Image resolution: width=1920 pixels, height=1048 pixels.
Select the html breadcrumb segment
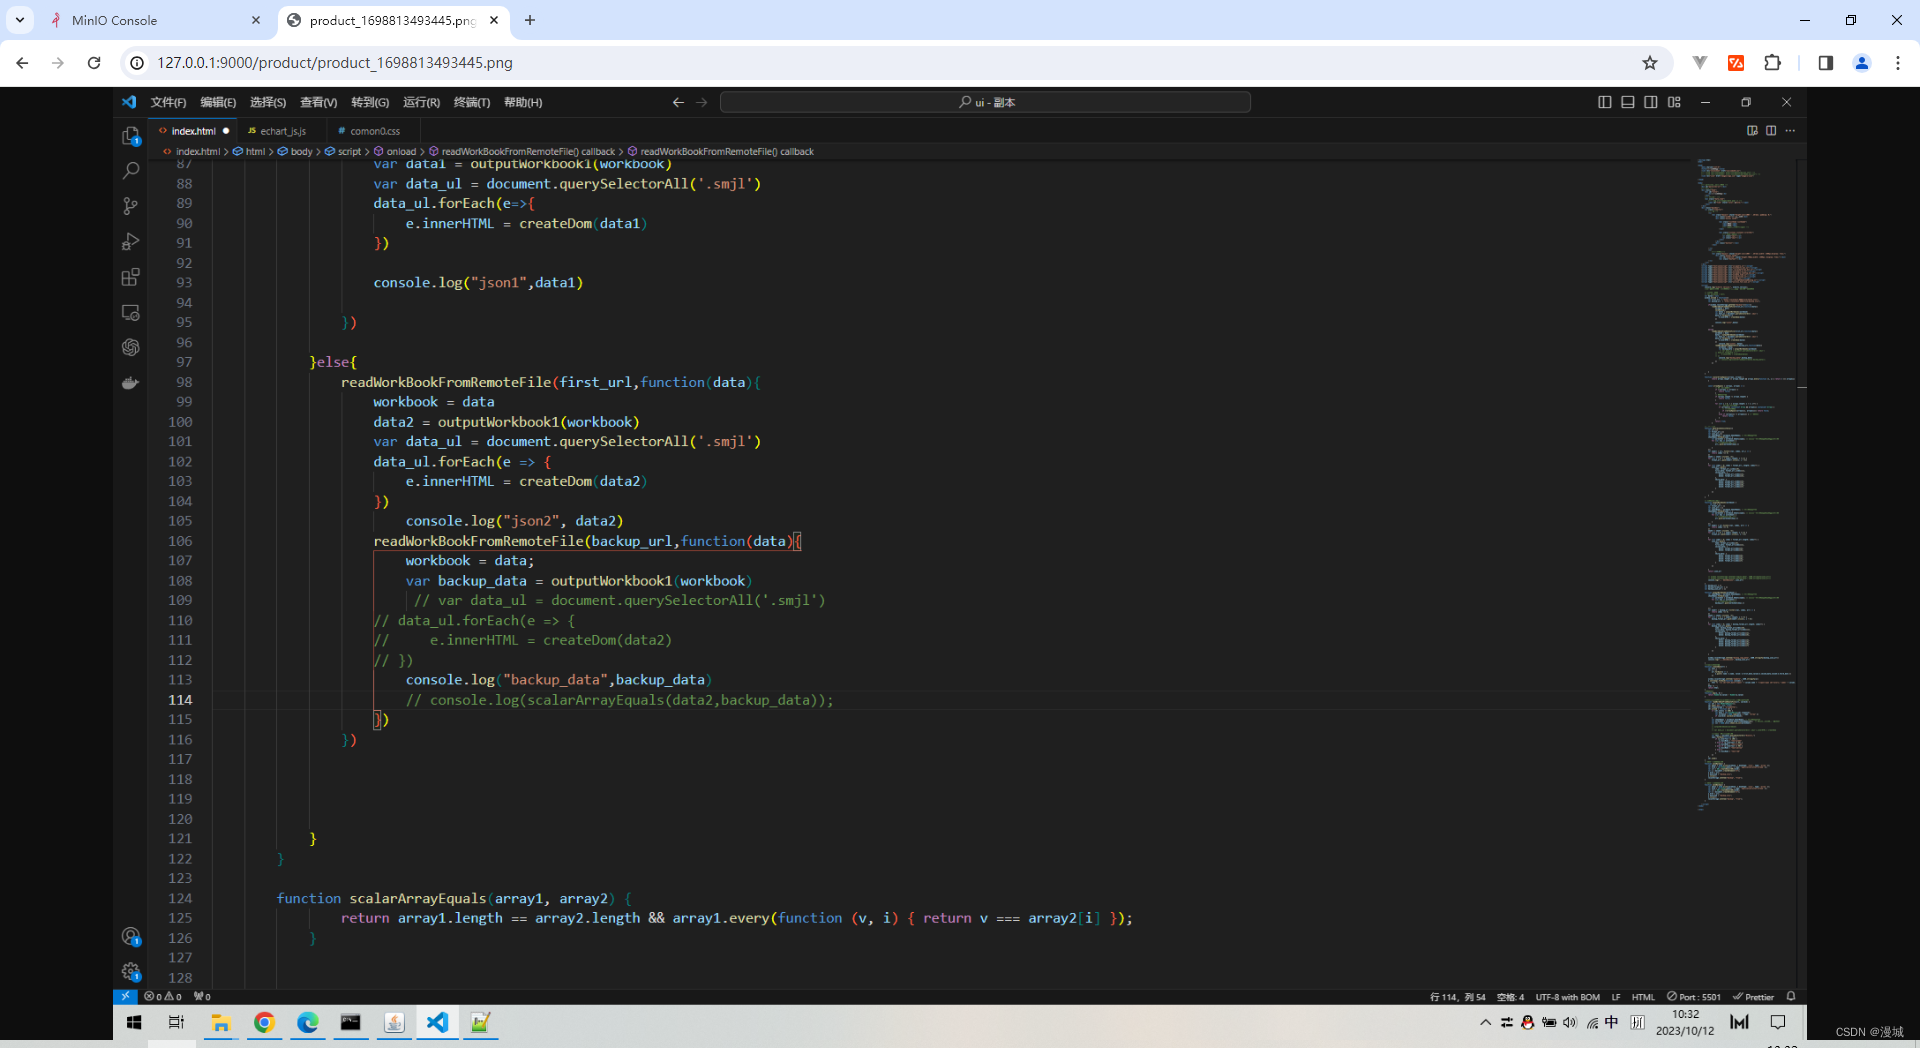(250, 152)
